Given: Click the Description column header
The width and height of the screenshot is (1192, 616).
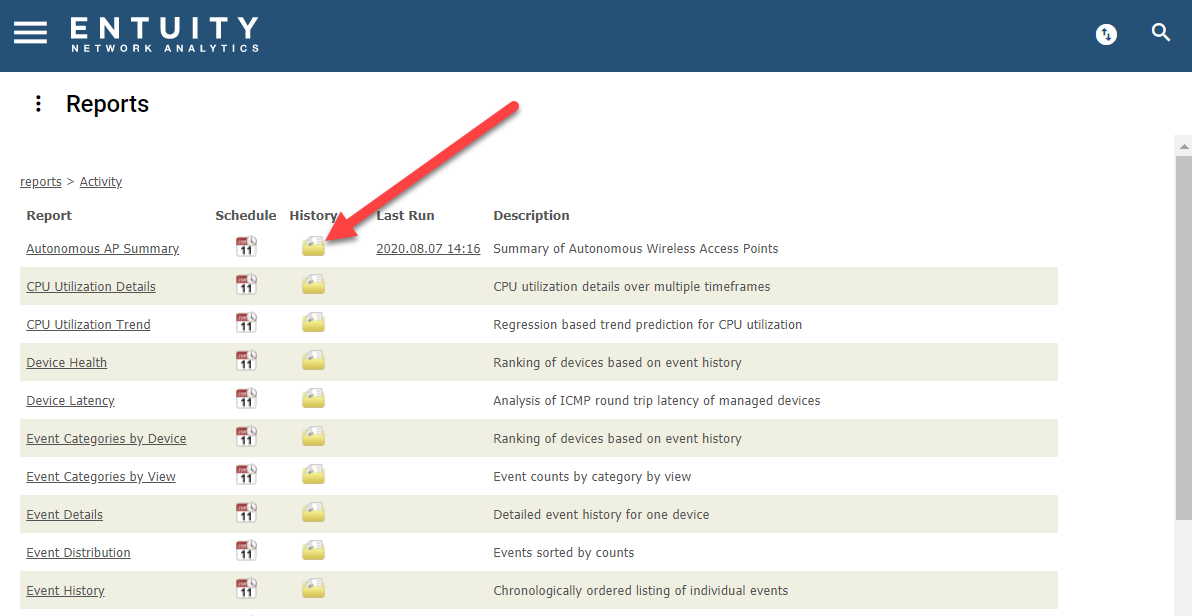Looking at the screenshot, I should click(x=531, y=216).
